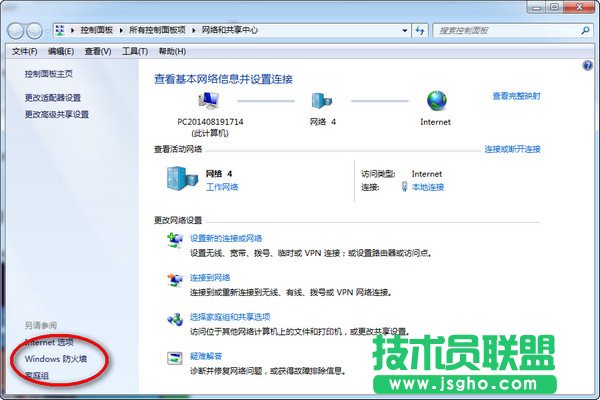Open the 工具(T) menu
The image size is (600, 400).
135,51
